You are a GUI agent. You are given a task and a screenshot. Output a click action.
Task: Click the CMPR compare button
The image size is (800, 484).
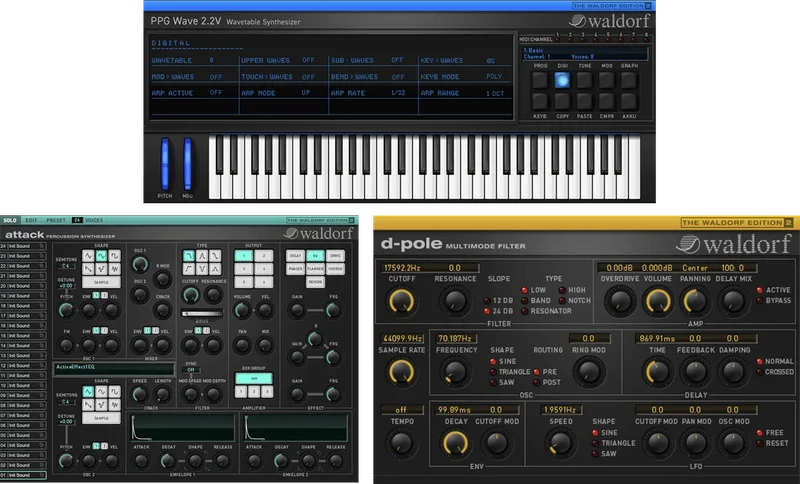coord(607,101)
